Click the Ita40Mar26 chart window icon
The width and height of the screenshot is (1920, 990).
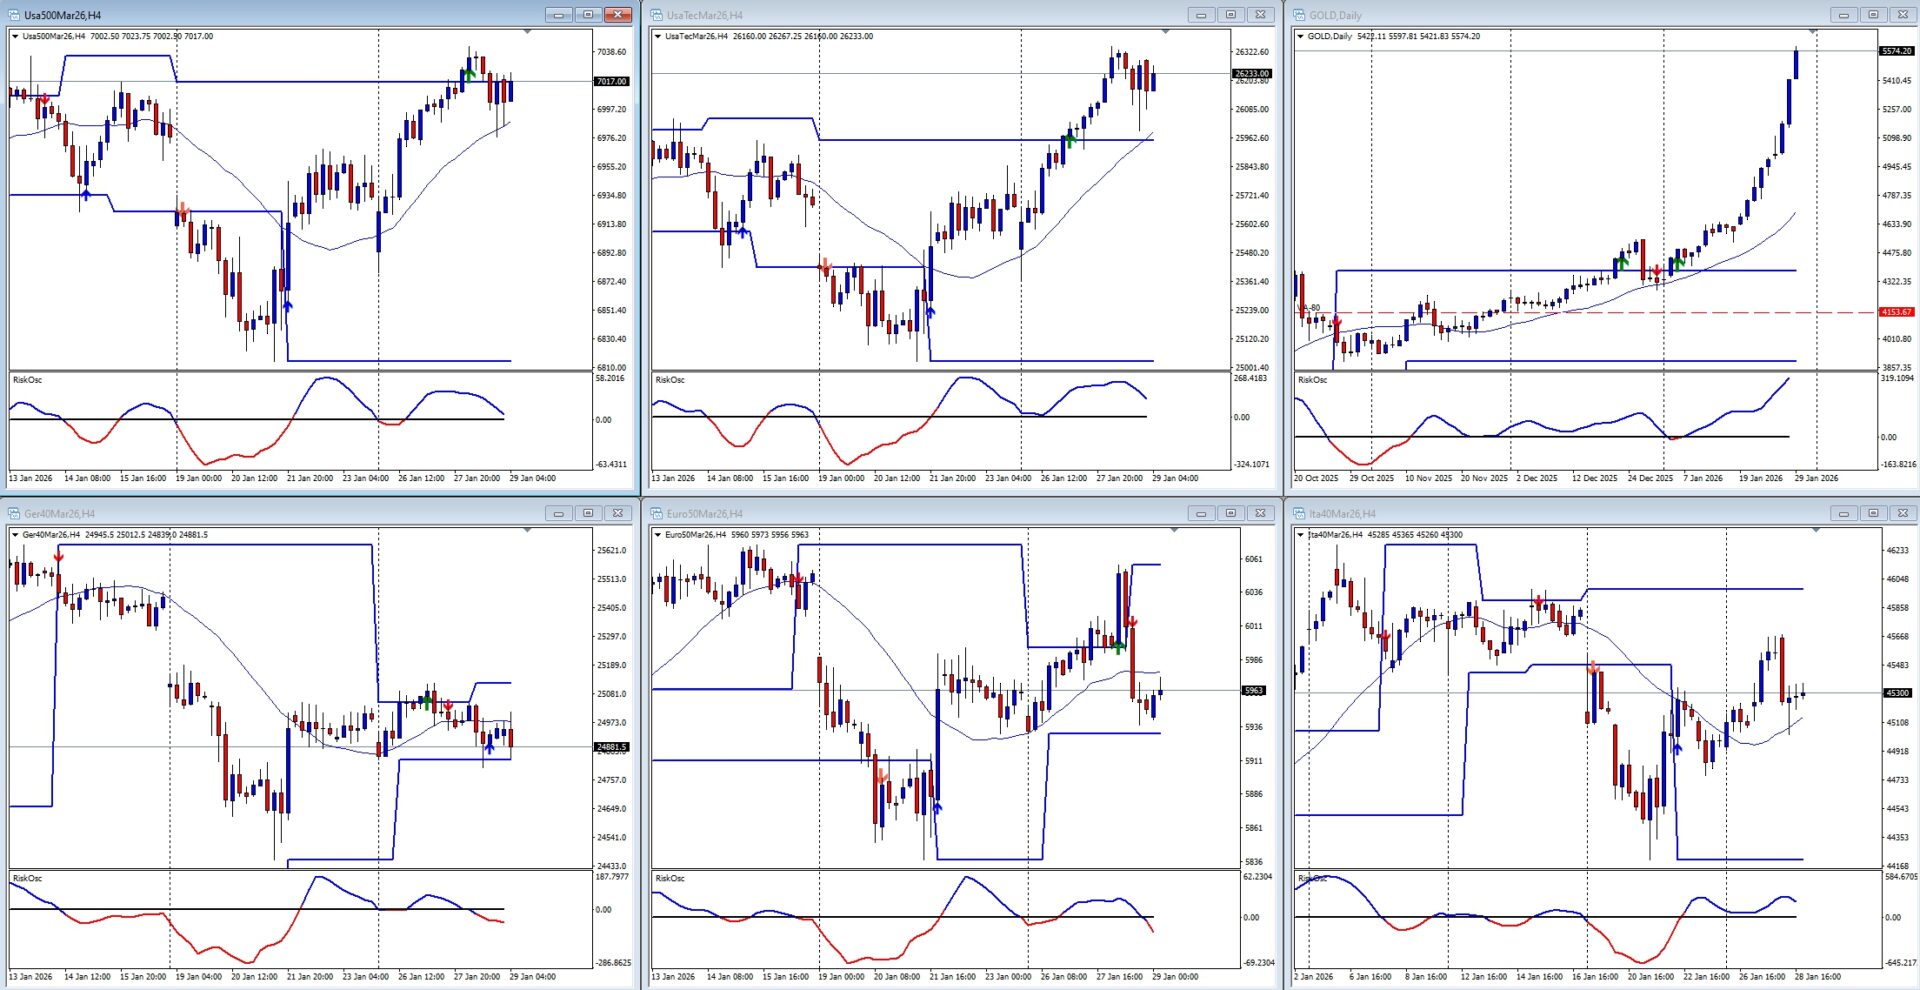1300,514
